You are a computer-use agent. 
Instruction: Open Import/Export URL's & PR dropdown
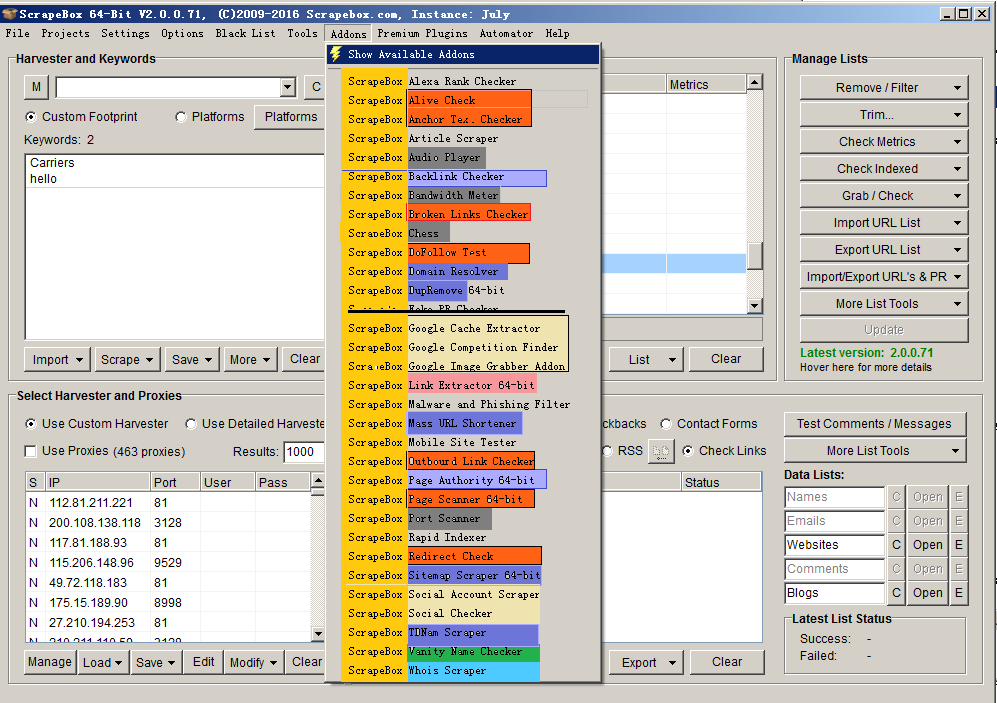(x=884, y=277)
